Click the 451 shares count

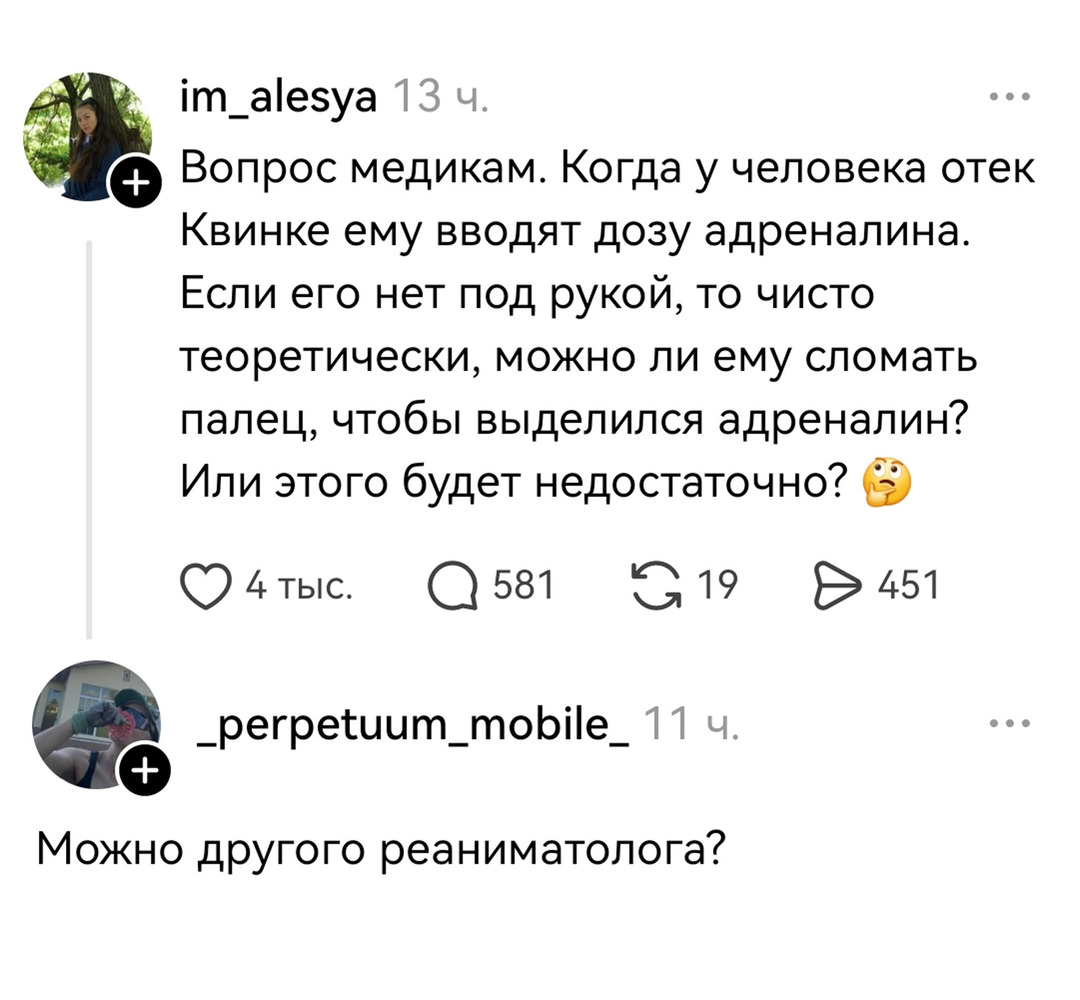click(907, 585)
